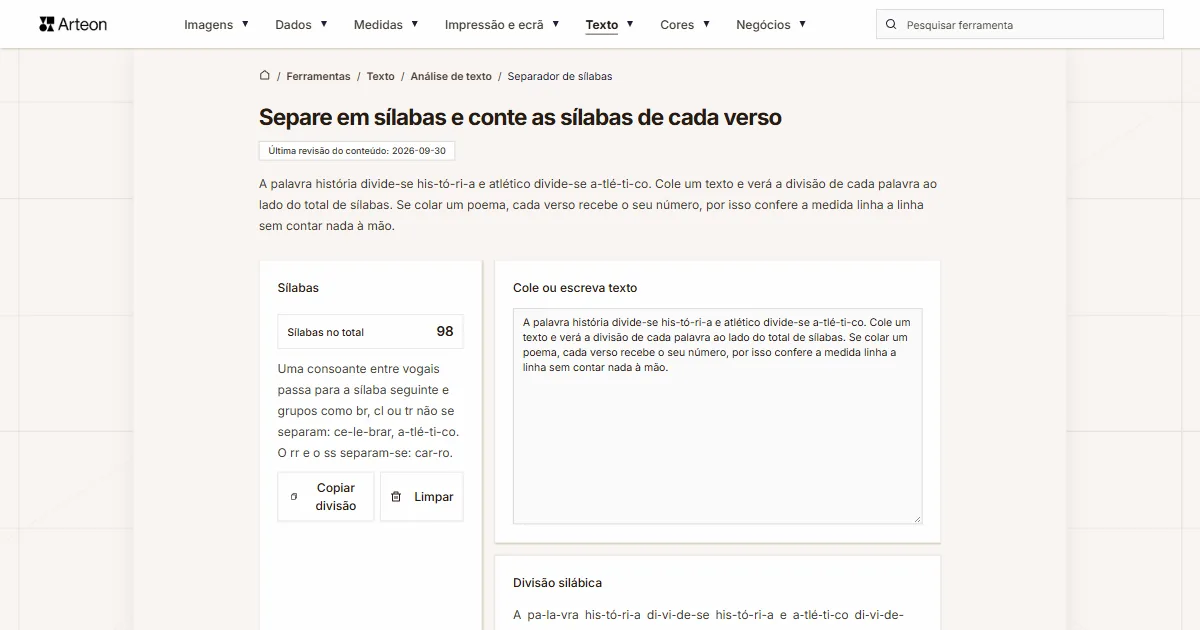Click the Sílabas no total value 98
The width and height of the screenshot is (1200, 630).
tap(445, 331)
